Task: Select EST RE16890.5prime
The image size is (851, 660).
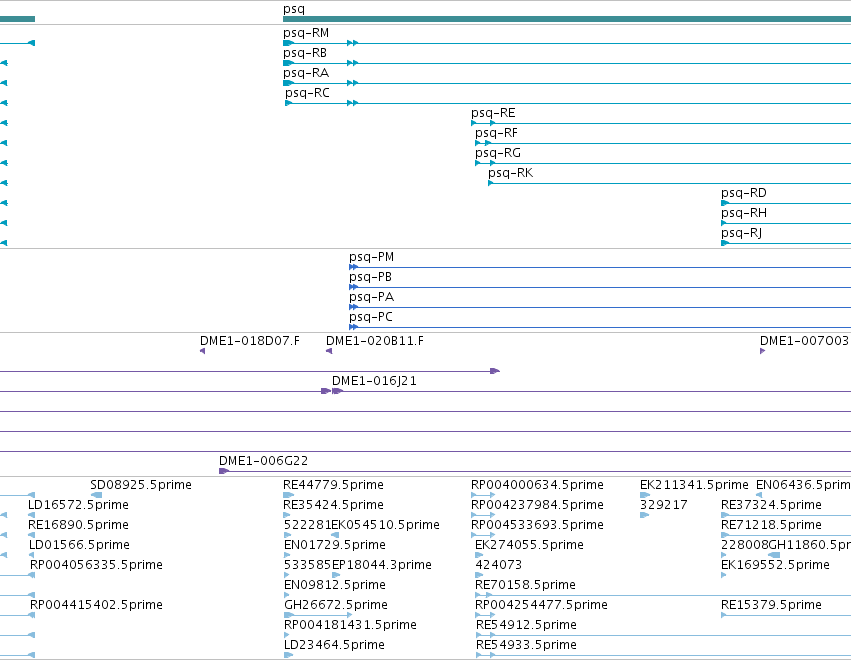Action: [x=79, y=525]
